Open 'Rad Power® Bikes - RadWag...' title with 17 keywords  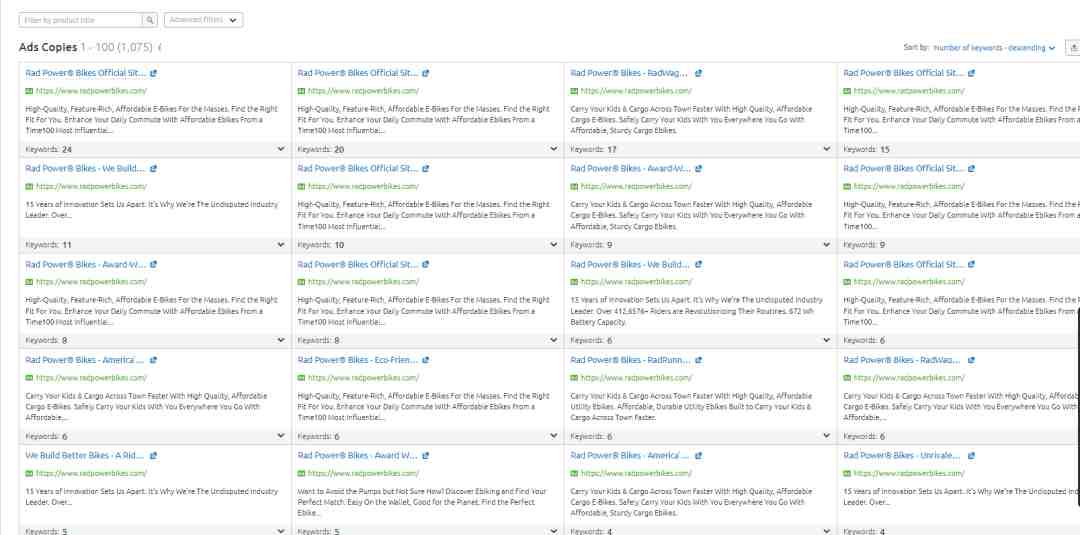pos(629,73)
